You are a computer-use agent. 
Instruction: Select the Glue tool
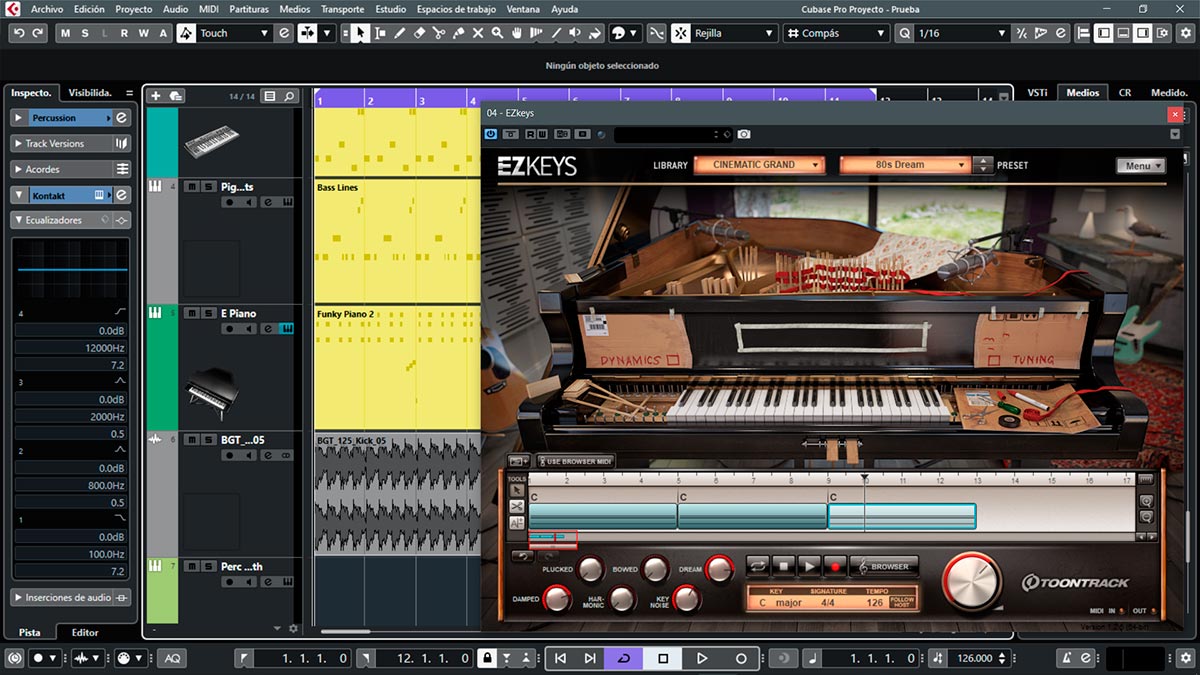(x=458, y=33)
